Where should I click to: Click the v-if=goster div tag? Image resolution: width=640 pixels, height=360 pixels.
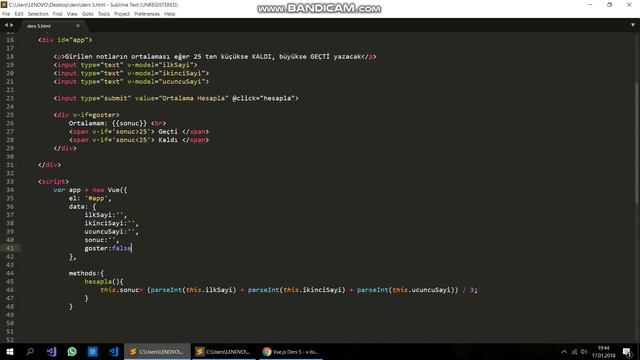[87, 115]
